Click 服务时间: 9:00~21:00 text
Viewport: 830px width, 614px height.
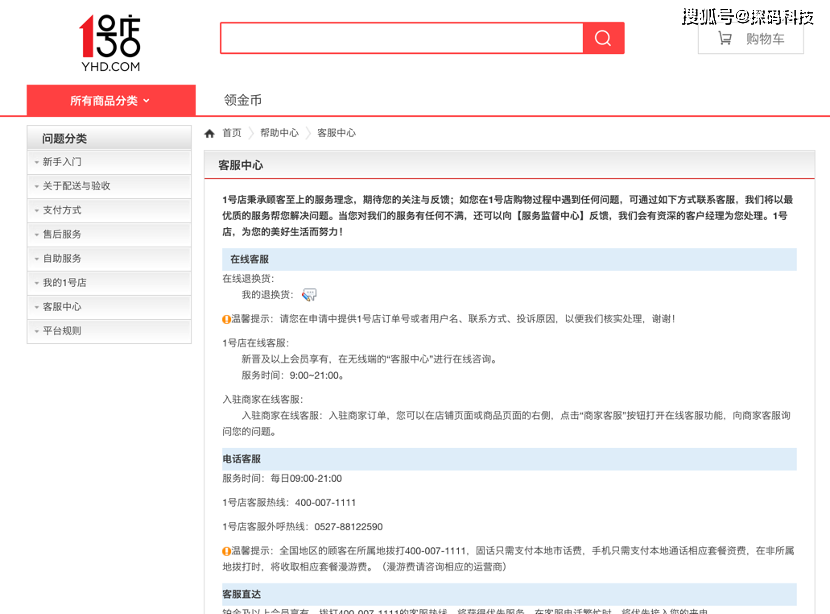click(293, 376)
